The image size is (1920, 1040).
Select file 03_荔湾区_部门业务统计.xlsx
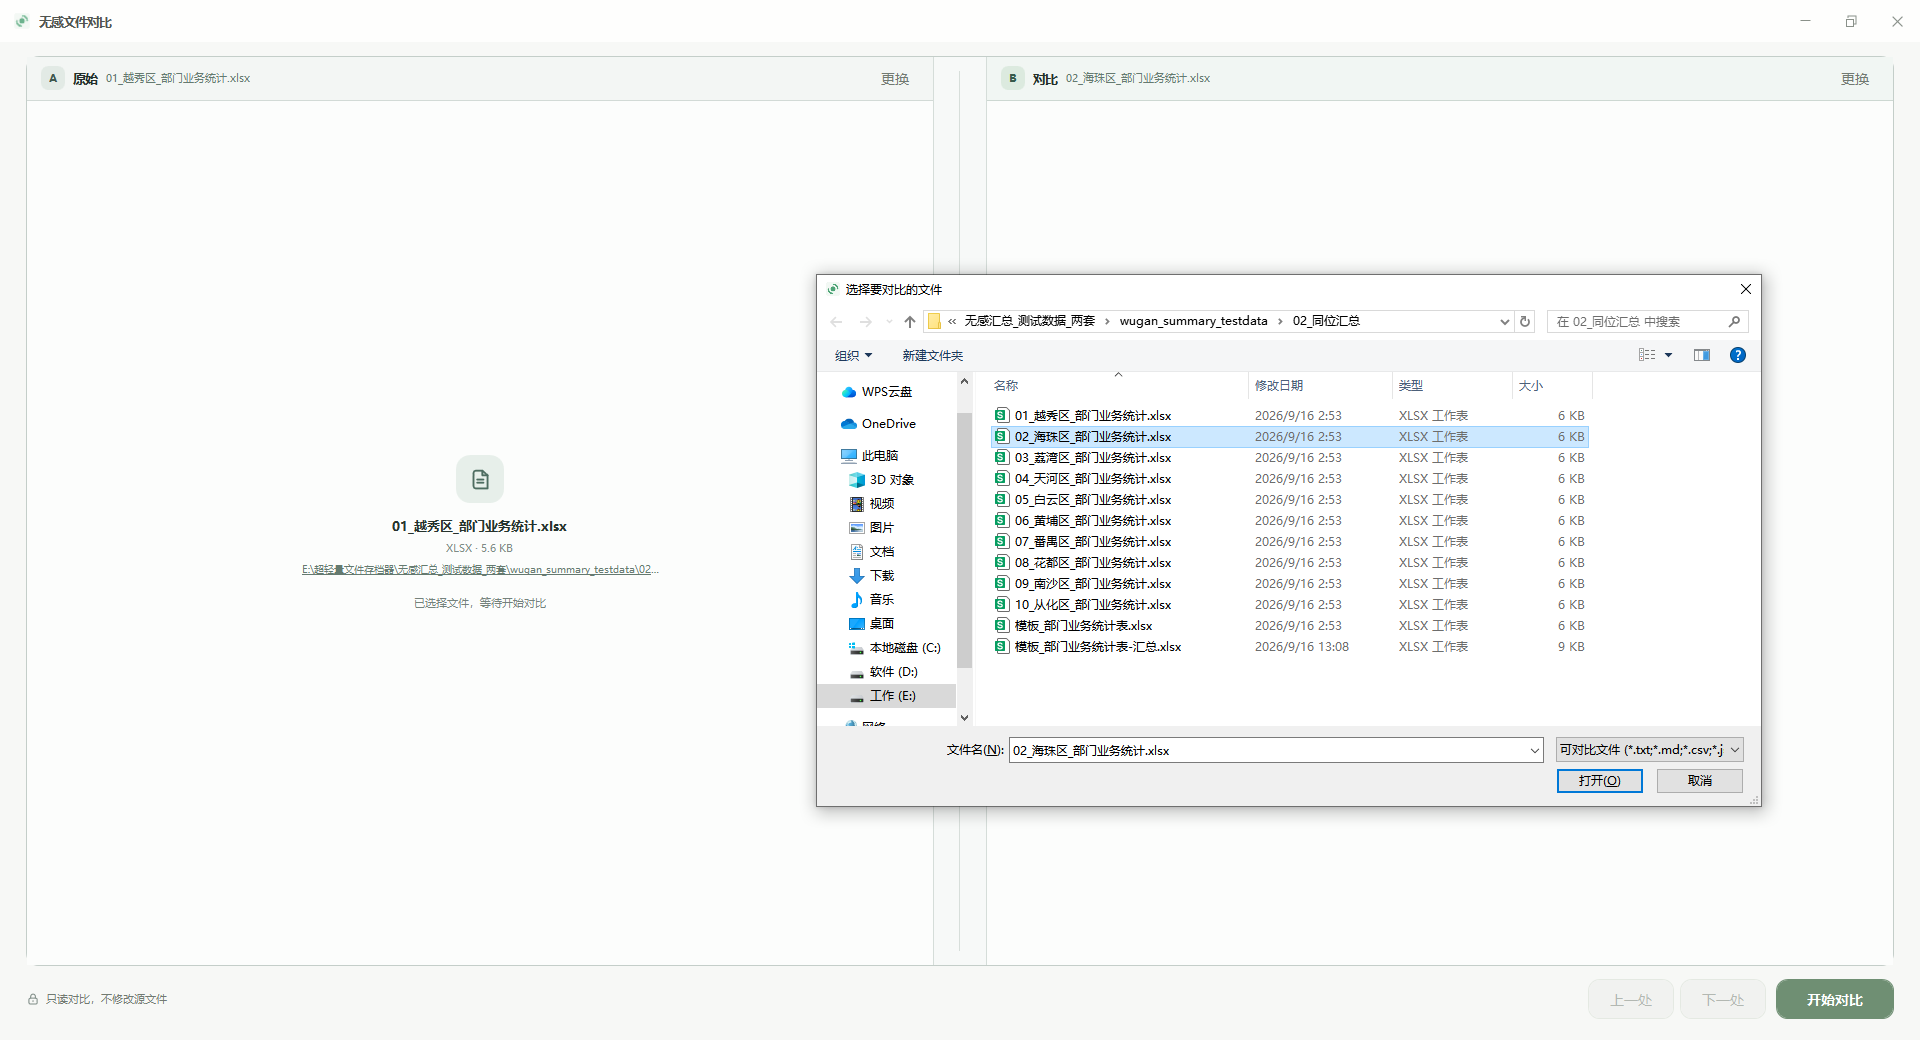(x=1290, y=458)
